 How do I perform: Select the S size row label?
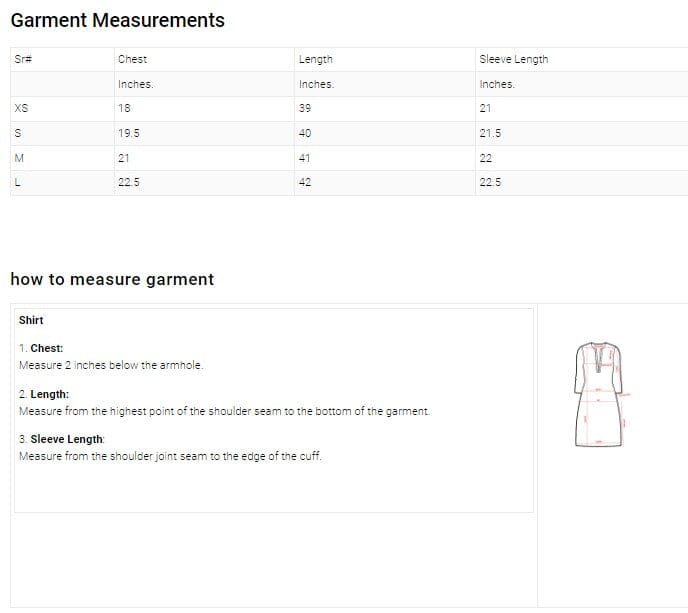coord(18,134)
